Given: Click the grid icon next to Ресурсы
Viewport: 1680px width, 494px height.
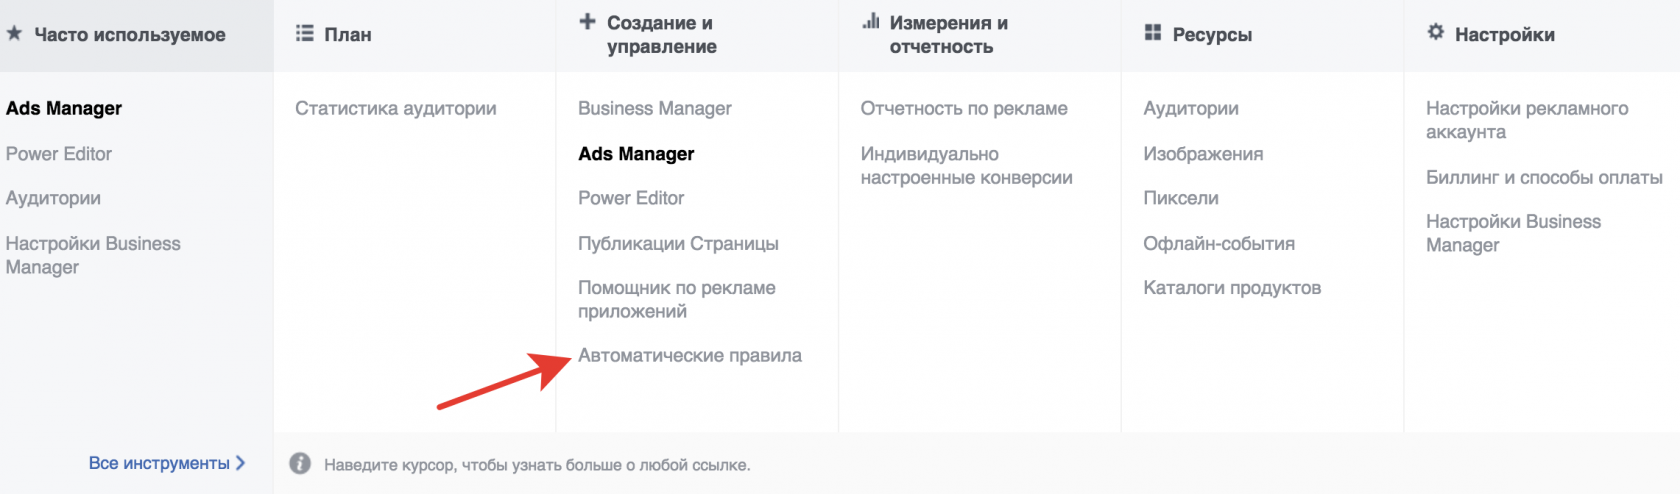Looking at the screenshot, I should [1153, 33].
